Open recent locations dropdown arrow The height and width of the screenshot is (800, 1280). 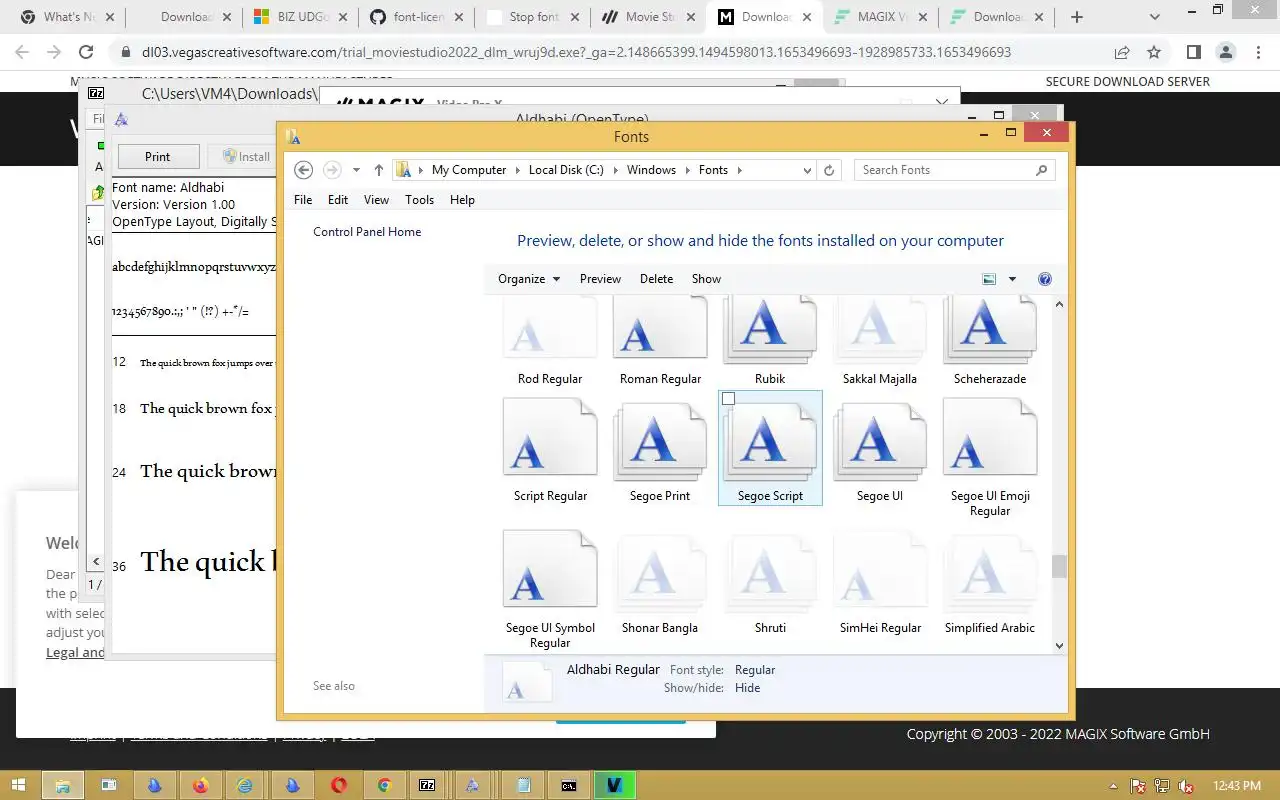point(356,170)
